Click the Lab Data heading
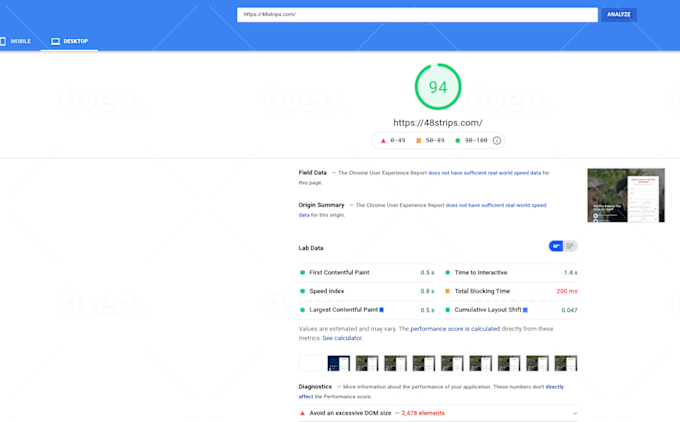Screen dimensions: 680x422 pos(311,248)
